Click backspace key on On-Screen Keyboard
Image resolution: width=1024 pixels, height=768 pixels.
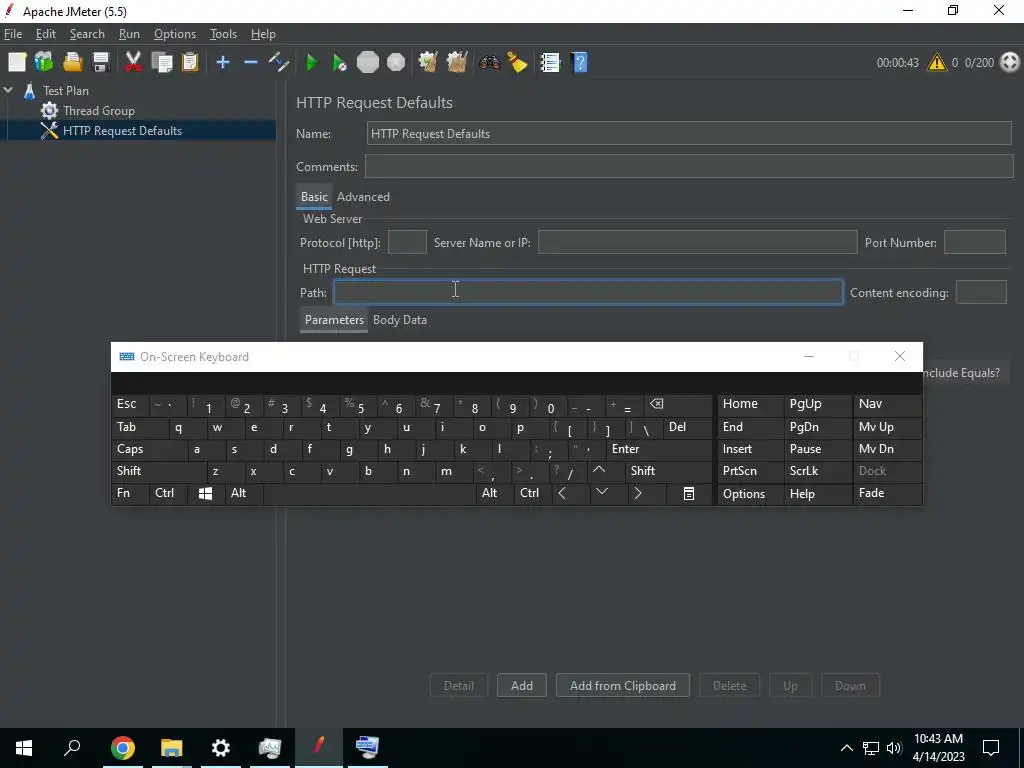coord(677,404)
